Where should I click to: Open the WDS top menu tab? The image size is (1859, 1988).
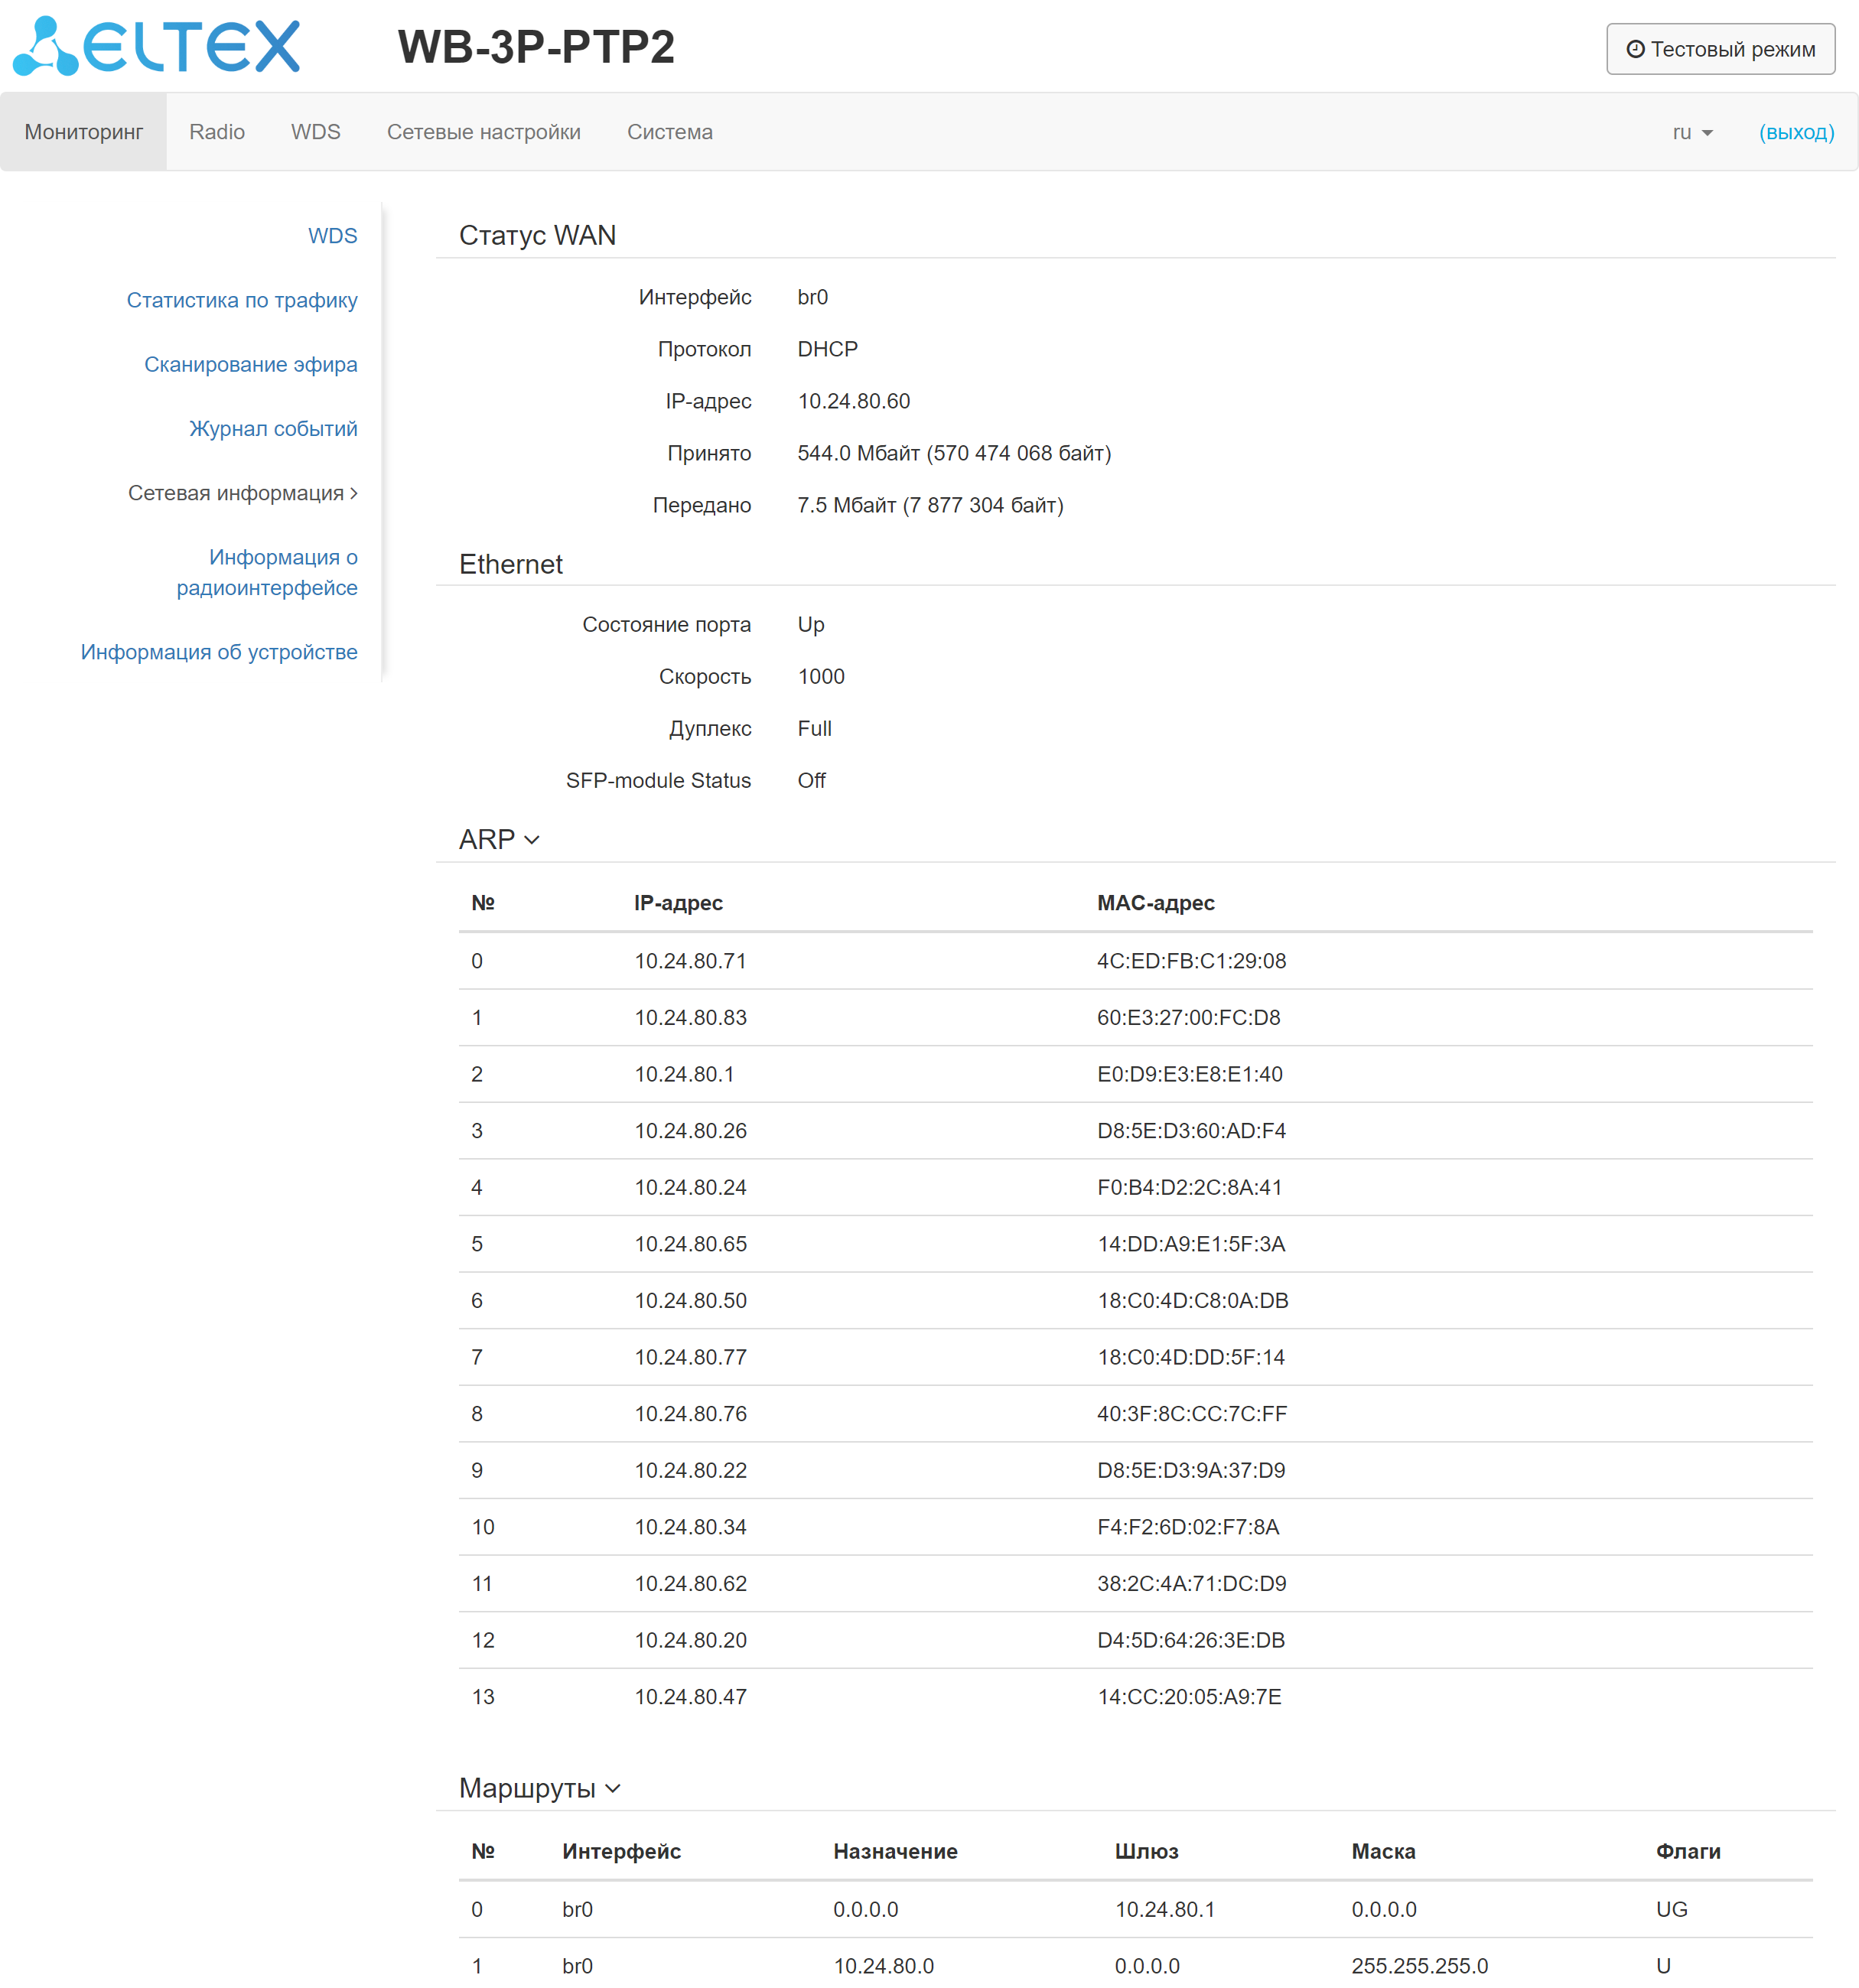(x=315, y=132)
